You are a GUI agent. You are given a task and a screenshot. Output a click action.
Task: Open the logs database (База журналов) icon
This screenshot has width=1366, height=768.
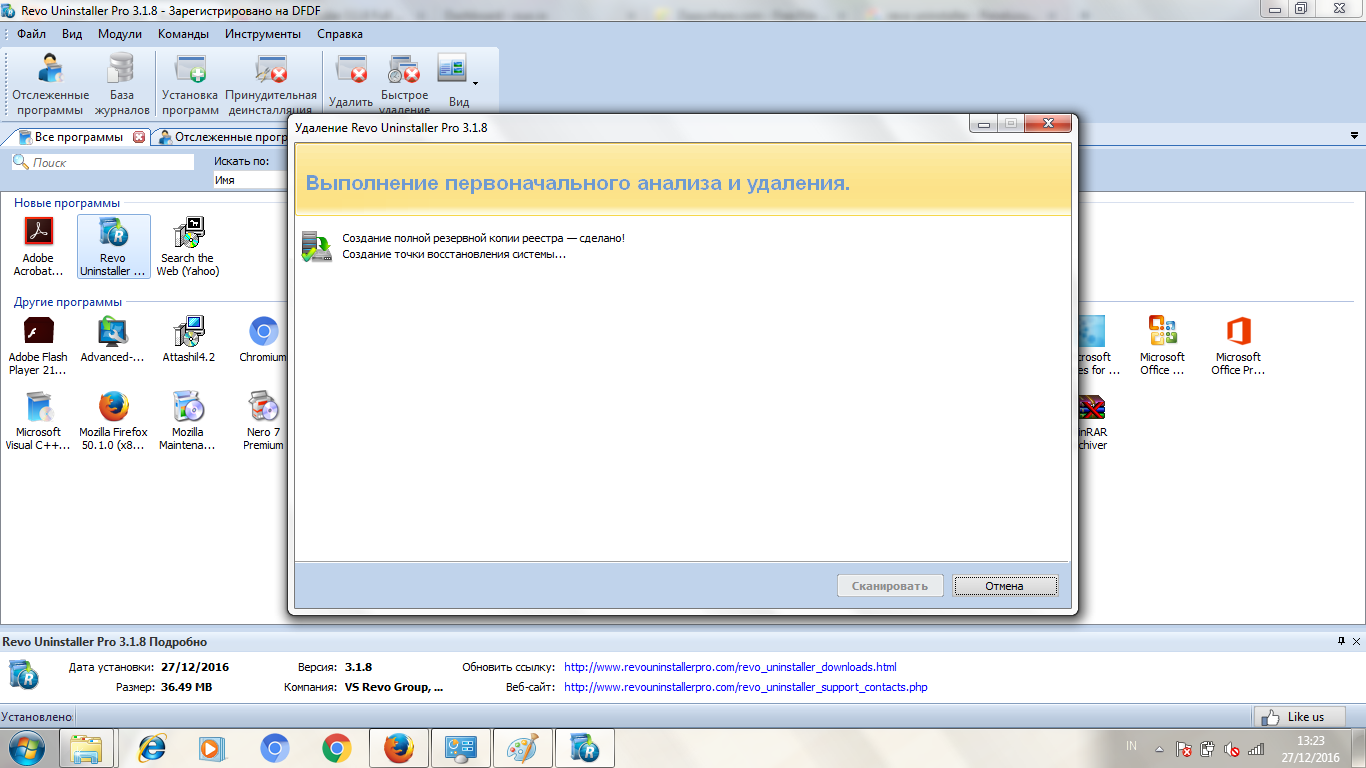(121, 85)
